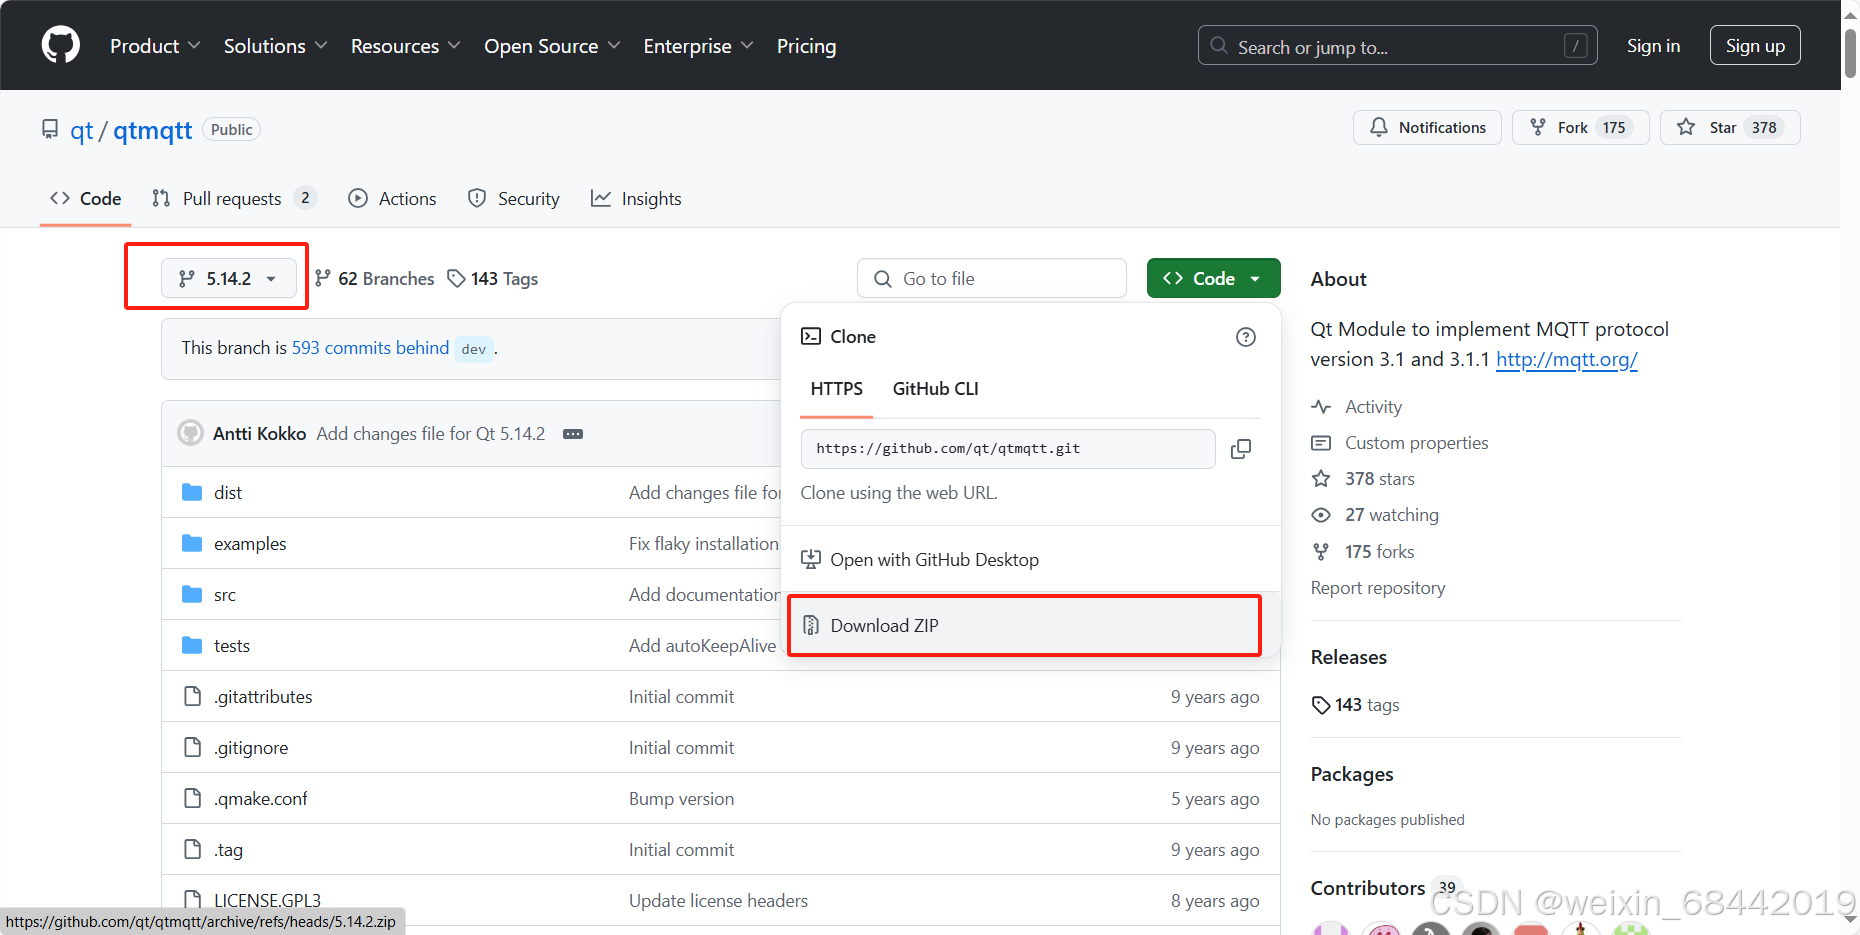1860x935 pixels.
Task: Open the Pull requests tab
Action: coord(234,198)
